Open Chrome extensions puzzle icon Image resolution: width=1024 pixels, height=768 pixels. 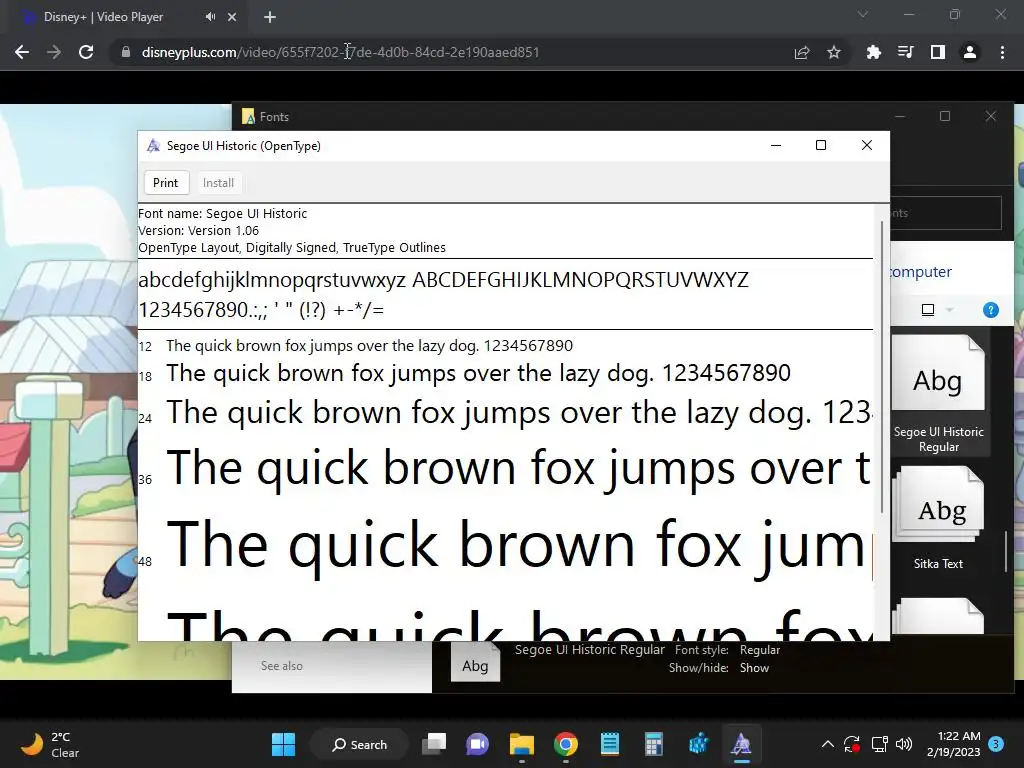(x=874, y=52)
